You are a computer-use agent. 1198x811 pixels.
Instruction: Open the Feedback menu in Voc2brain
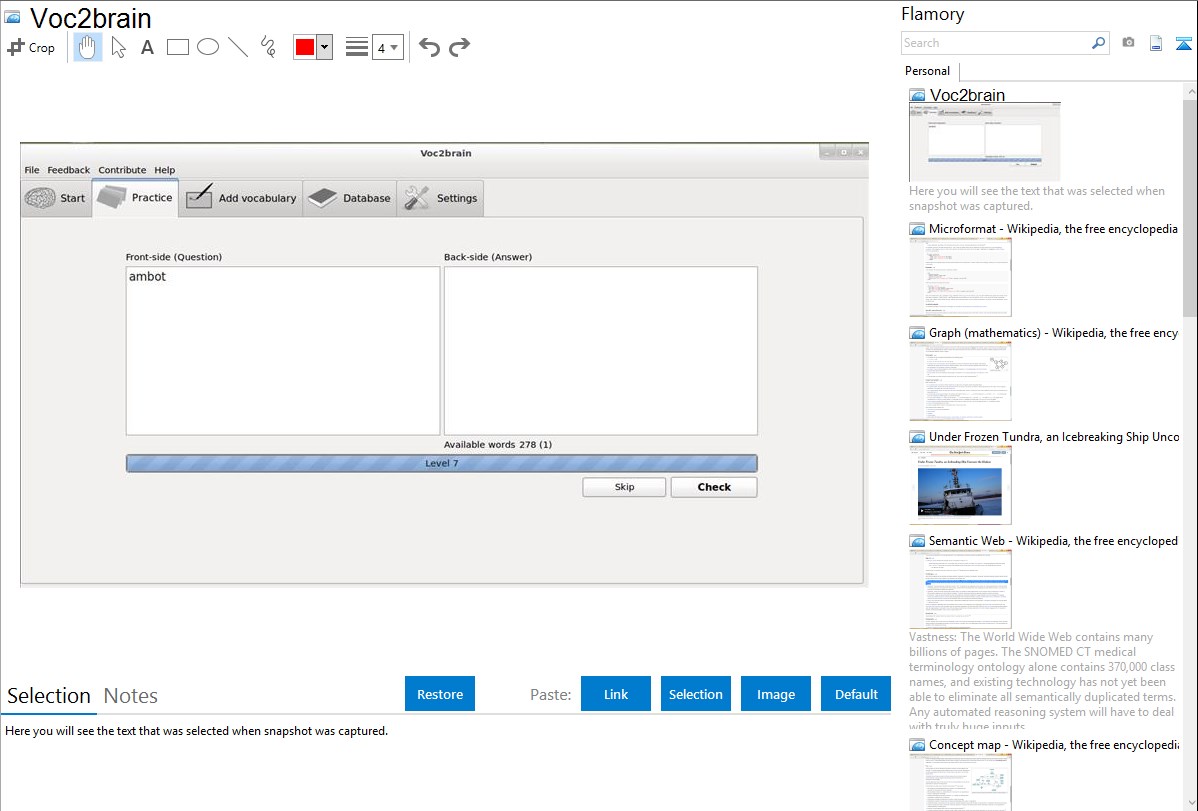tap(69, 170)
